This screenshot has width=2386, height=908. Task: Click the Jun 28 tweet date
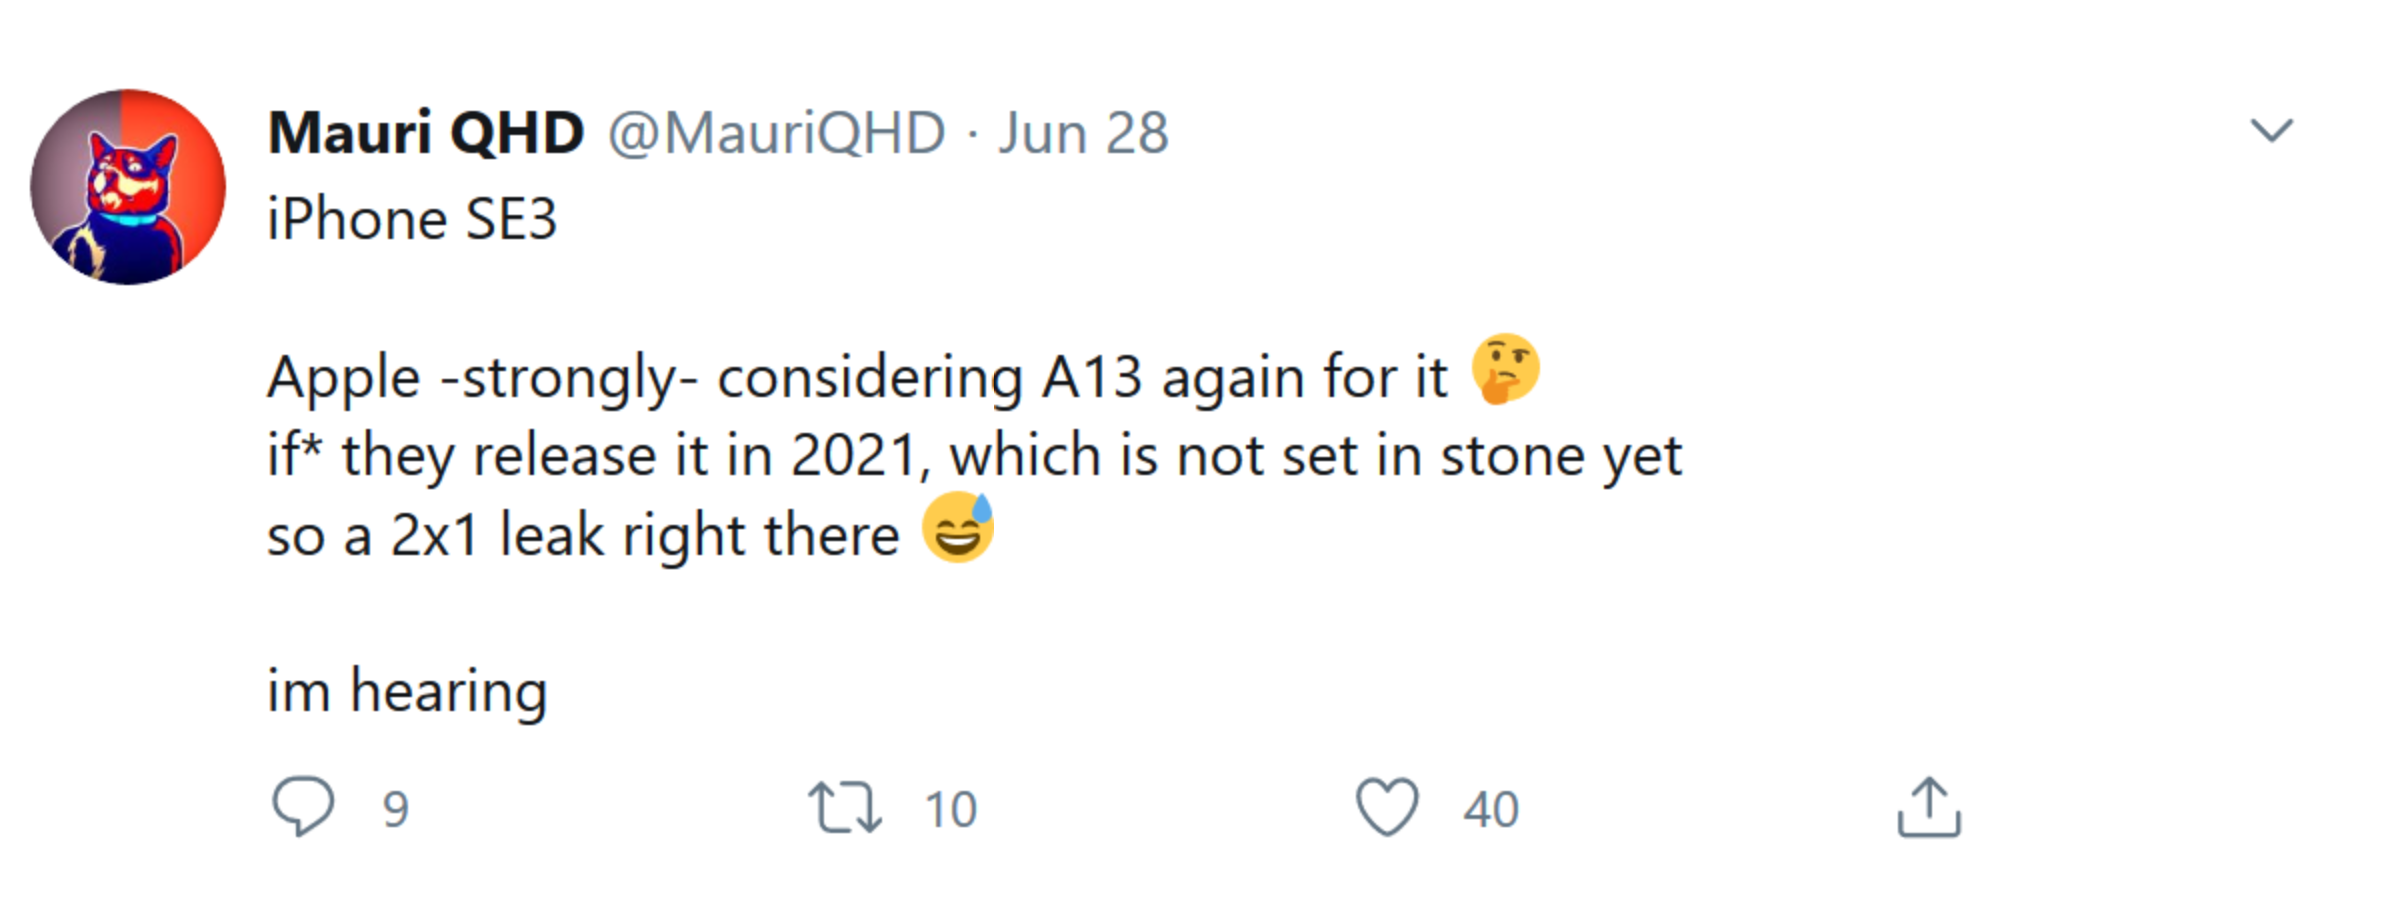click(x=1083, y=133)
